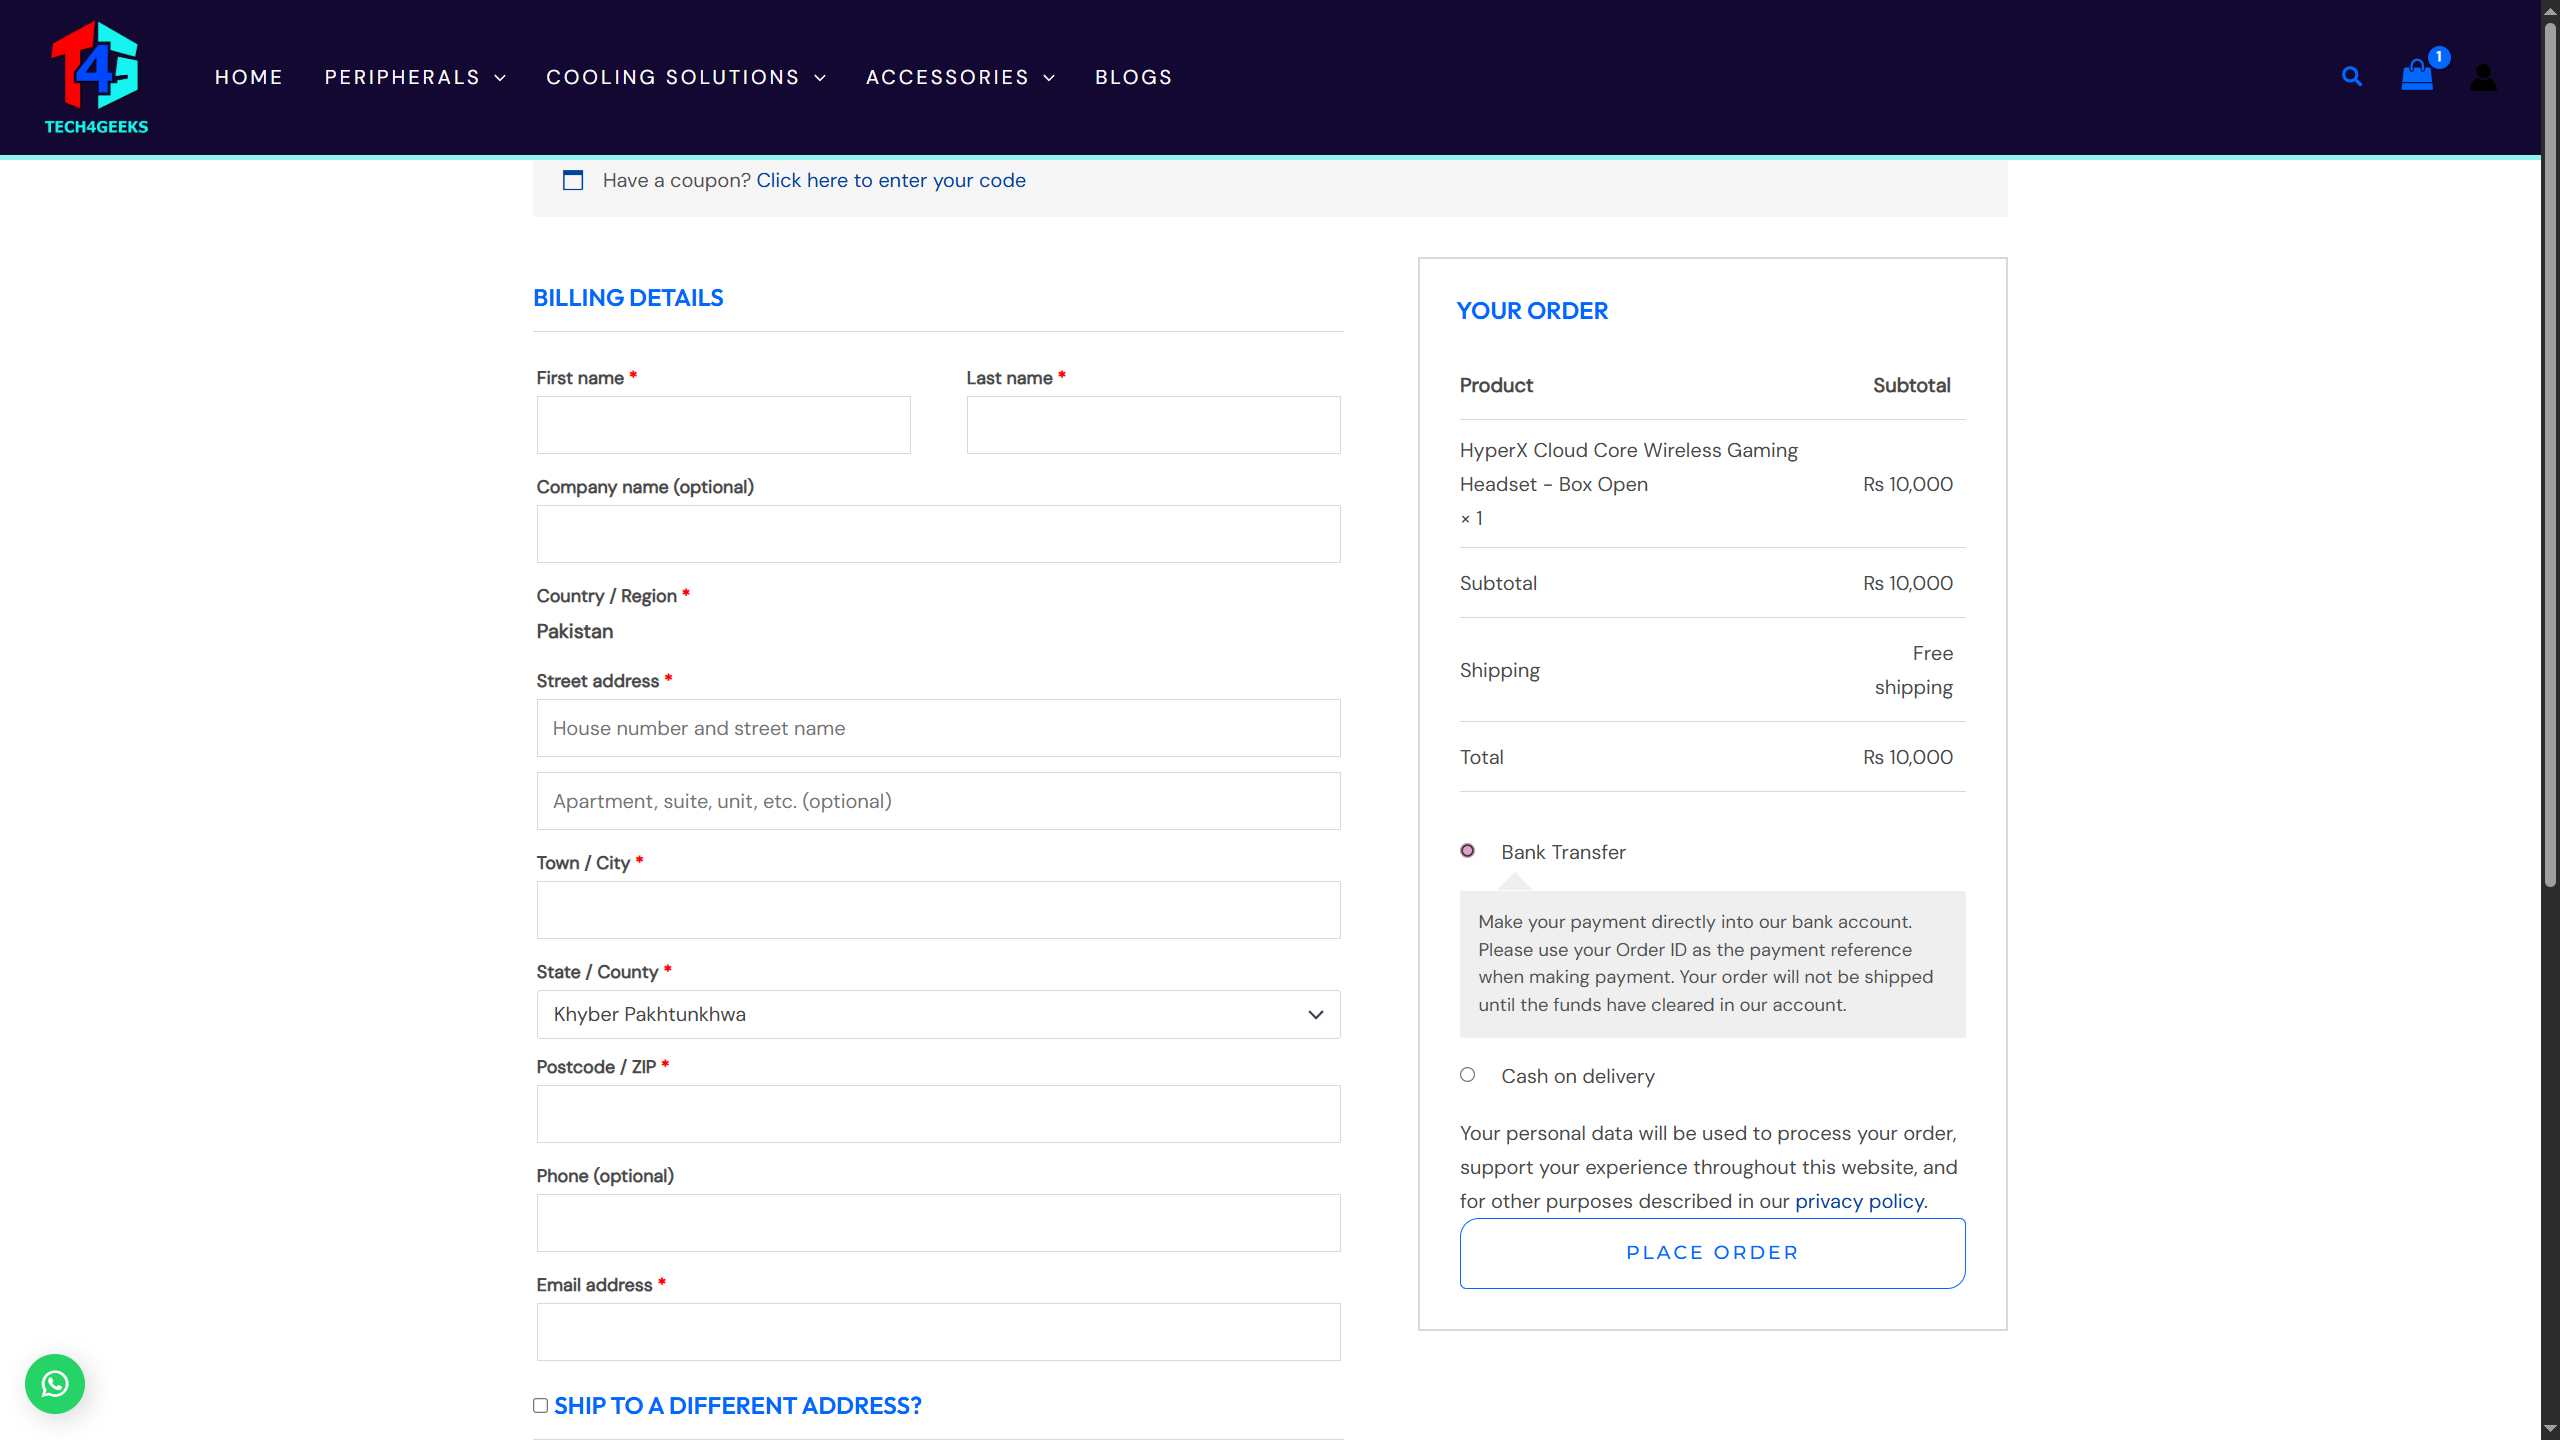Click the coupon calendar icon
This screenshot has width=2560, height=1440.
click(x=573, y=181)
